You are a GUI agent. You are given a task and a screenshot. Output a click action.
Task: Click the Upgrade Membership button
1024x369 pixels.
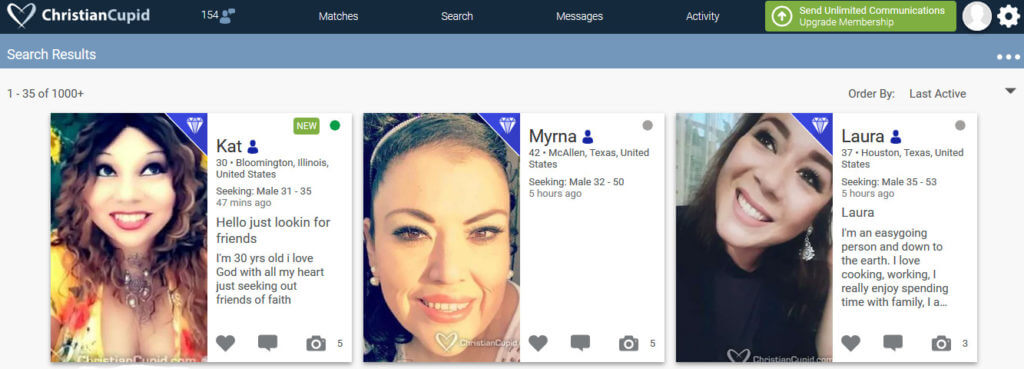(861, 16)
